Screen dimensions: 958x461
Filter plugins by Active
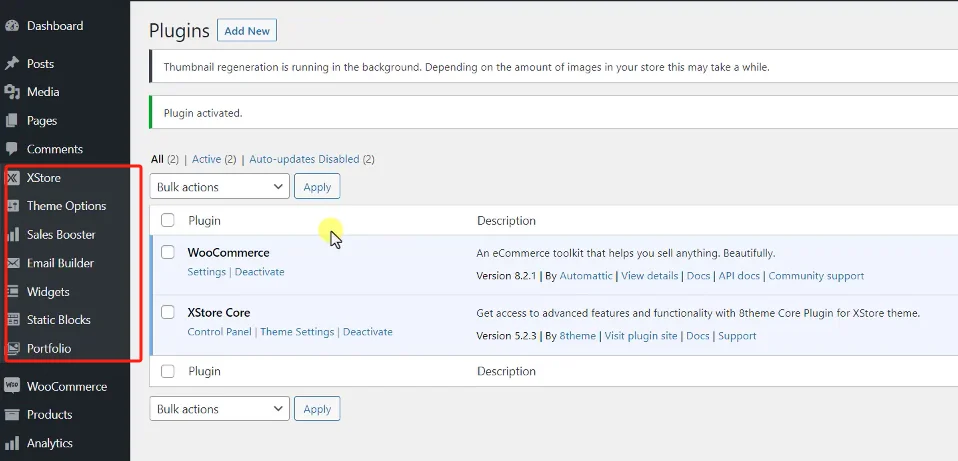tap(206, 159)
